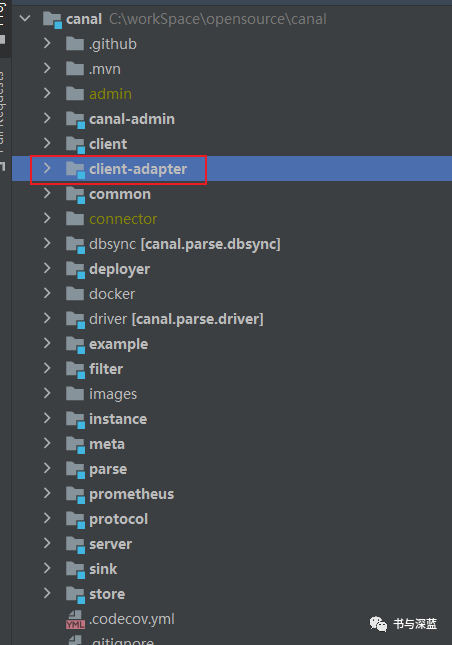
Task: Click the .codecov.yml YML file icon
Action: click(75, 619)
